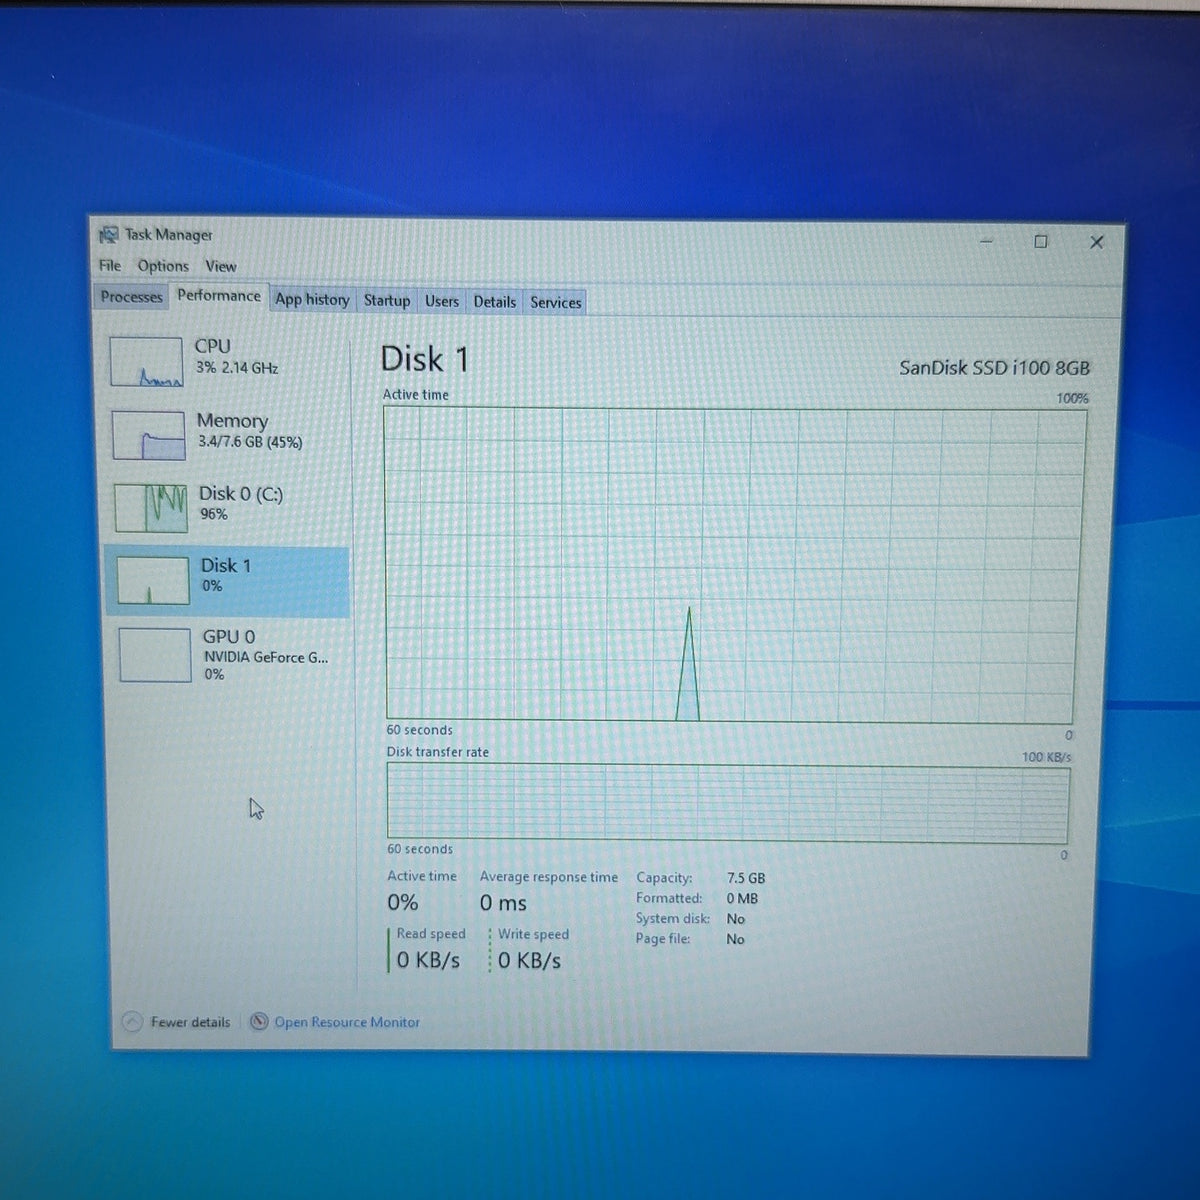The width and height of the screenshot is (1200, 1200).
Task: Open Resource Monitor link
Action: [x=347, y=1022]
